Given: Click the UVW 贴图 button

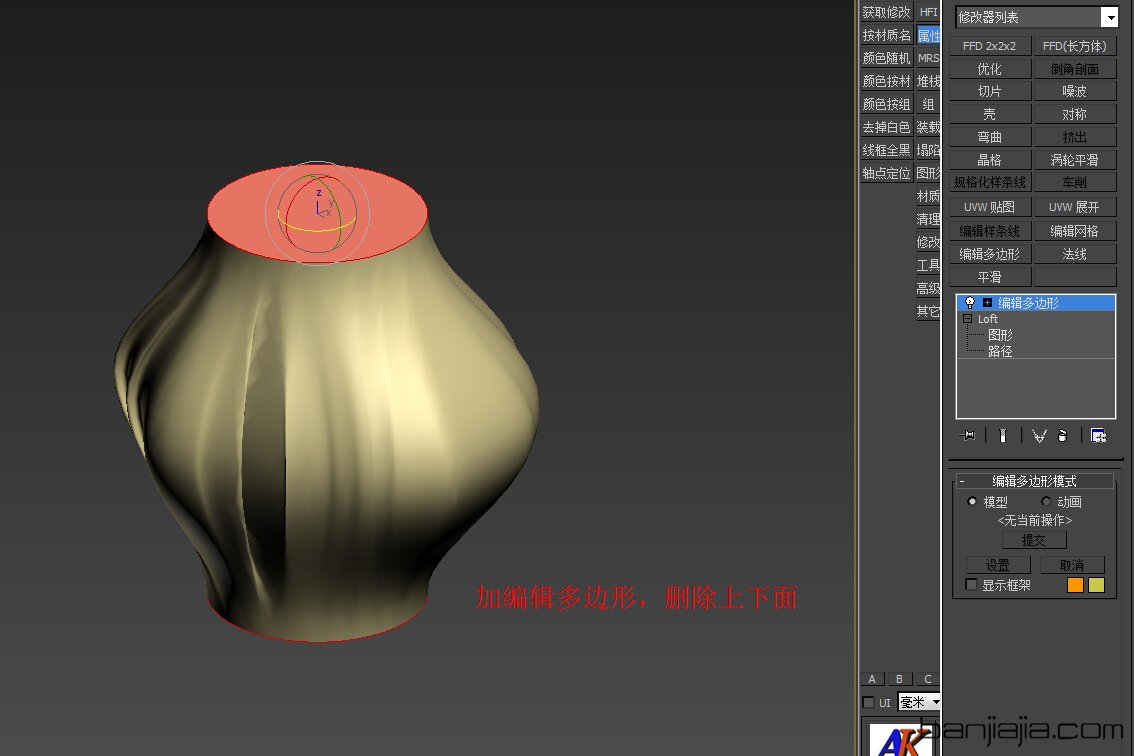Looking at the screenshot, I should coord(989,207).
